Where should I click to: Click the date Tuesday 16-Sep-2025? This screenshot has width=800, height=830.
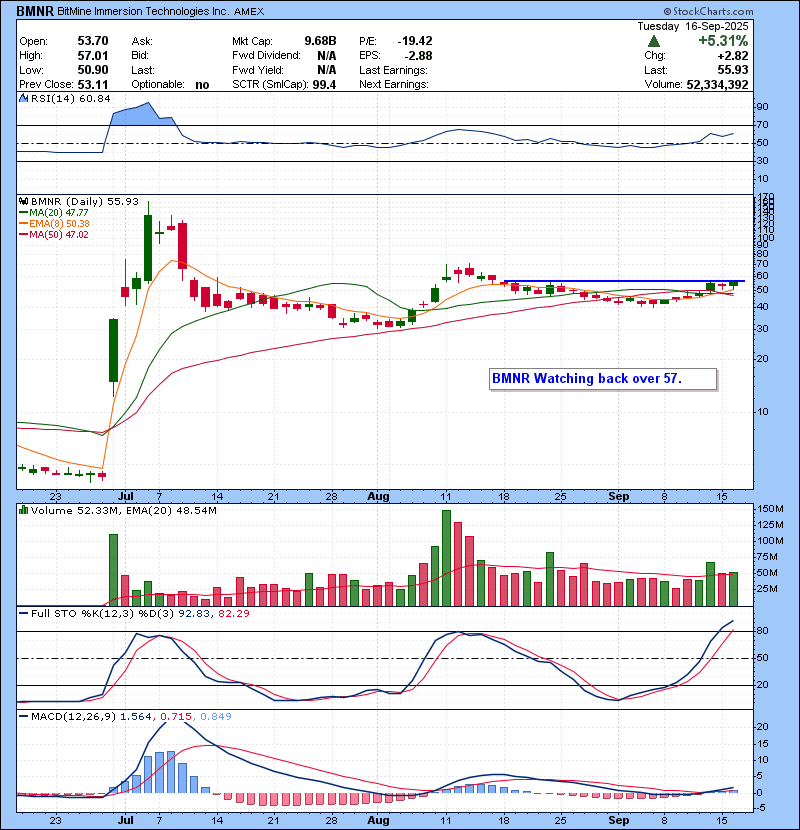click(x=693, y=26)
